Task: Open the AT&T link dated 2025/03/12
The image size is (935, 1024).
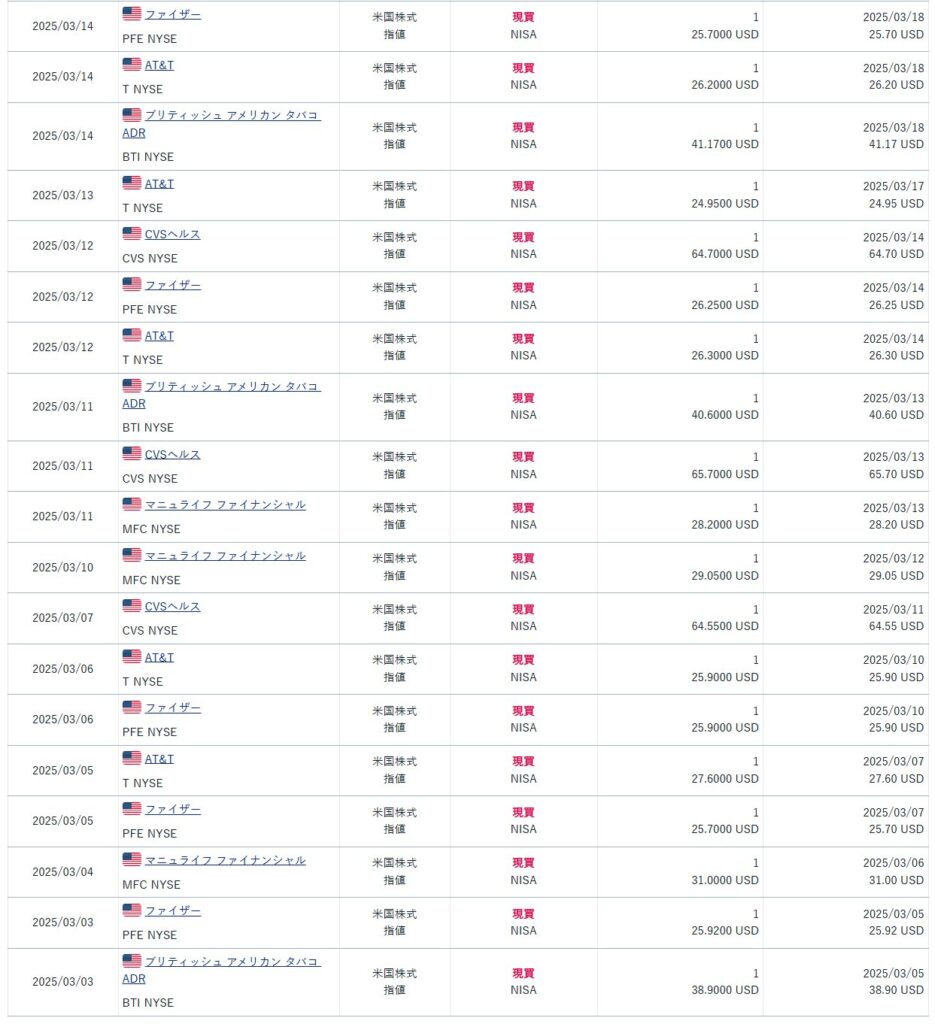Action: (159, 336)
